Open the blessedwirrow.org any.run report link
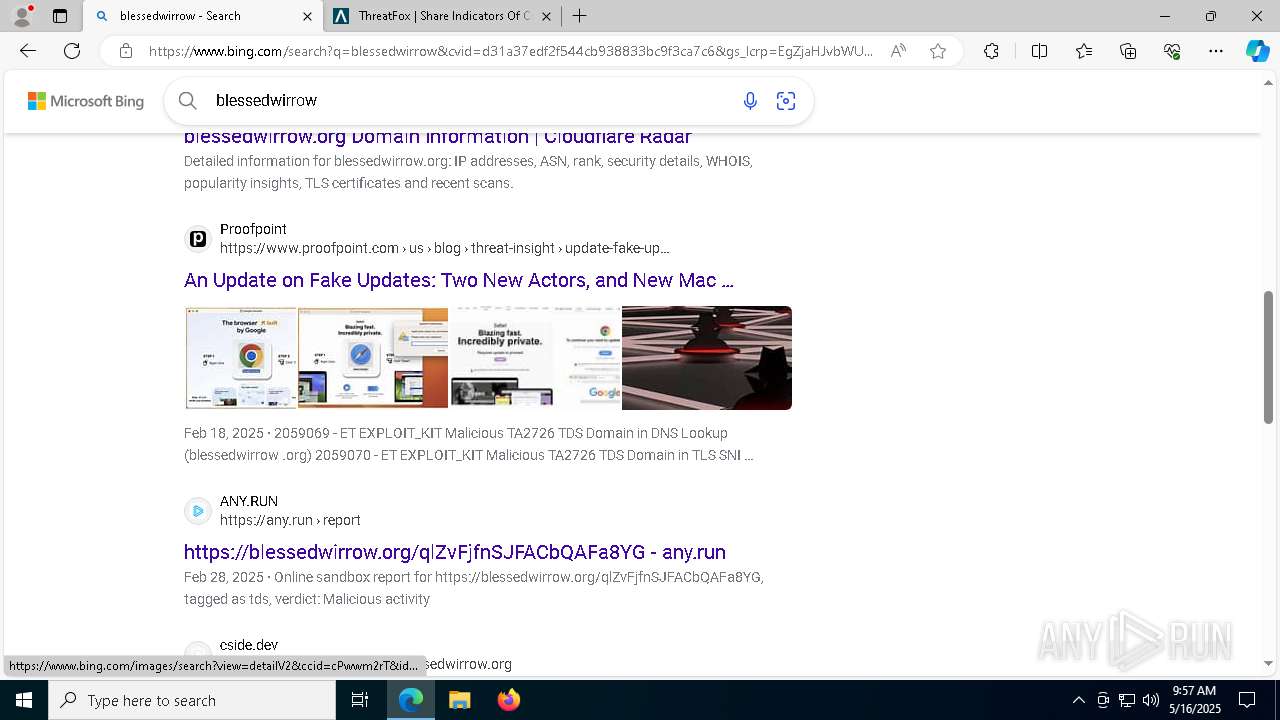The image size is (1280, 720). point(455,552)
